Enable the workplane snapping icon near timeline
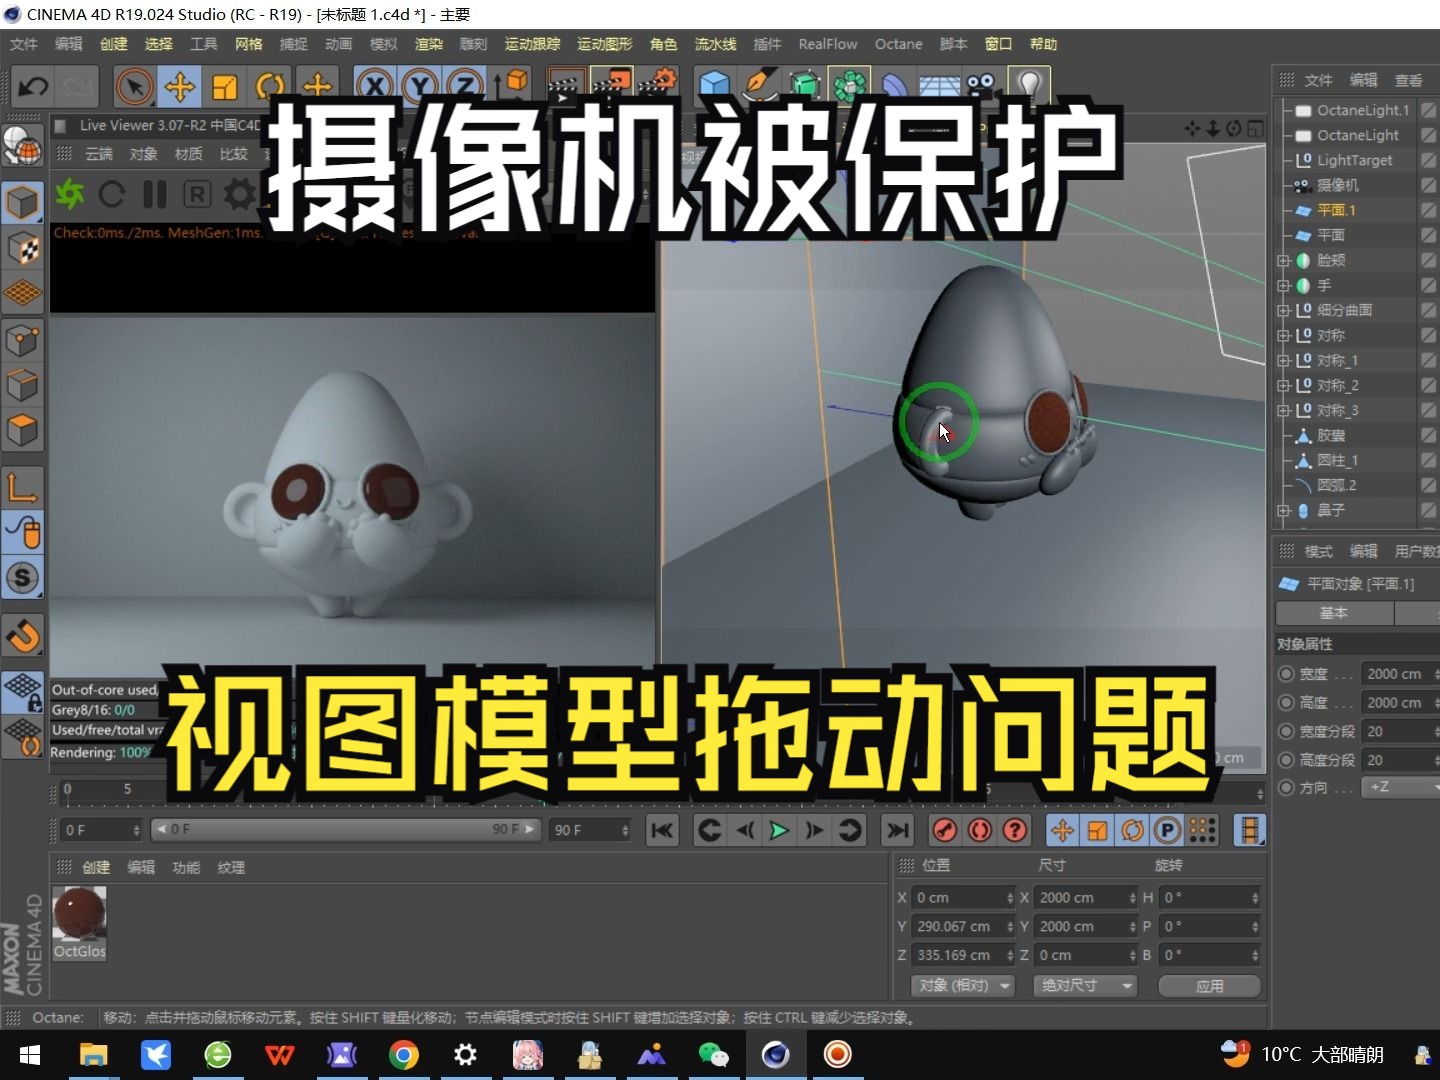Image resolution: width=1440 pixels, height=1080 pixels. pos(1202,830)
